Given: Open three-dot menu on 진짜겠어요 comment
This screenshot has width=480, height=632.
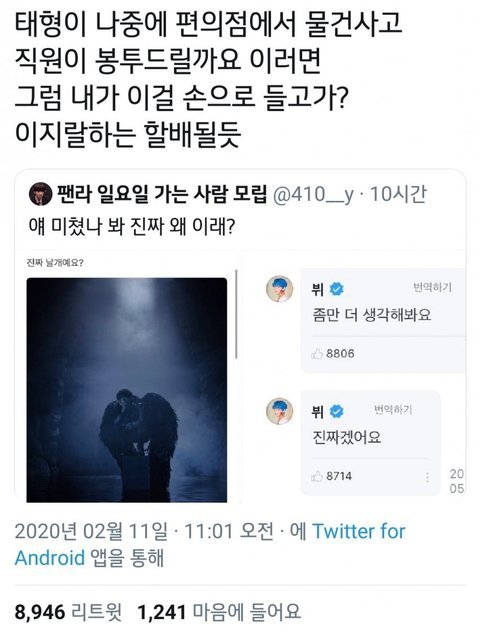Looking at the screenshot, I should click(427, 478).
